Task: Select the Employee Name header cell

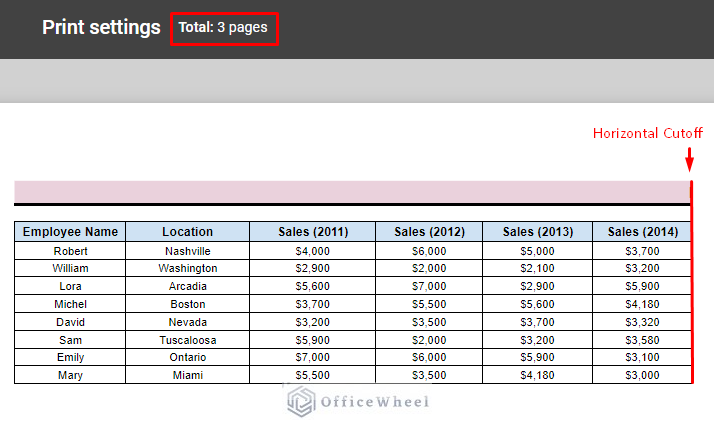Action: (x=70, y=232)
